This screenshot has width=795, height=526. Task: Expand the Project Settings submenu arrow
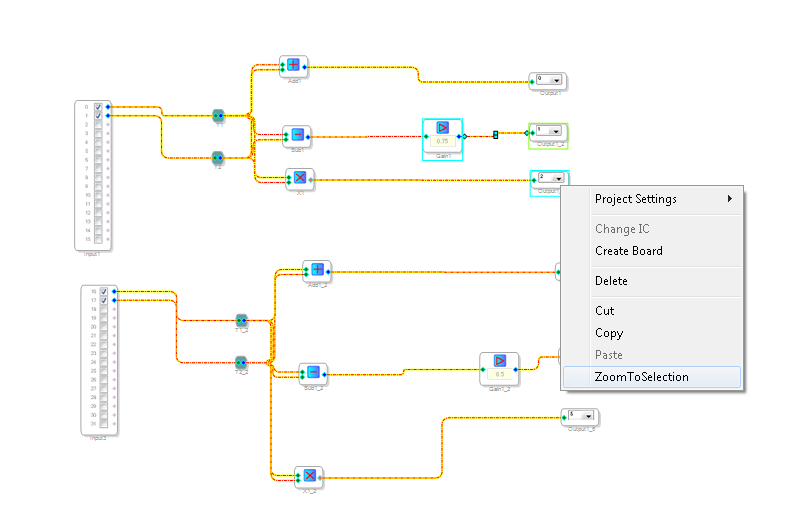(730, 199)
